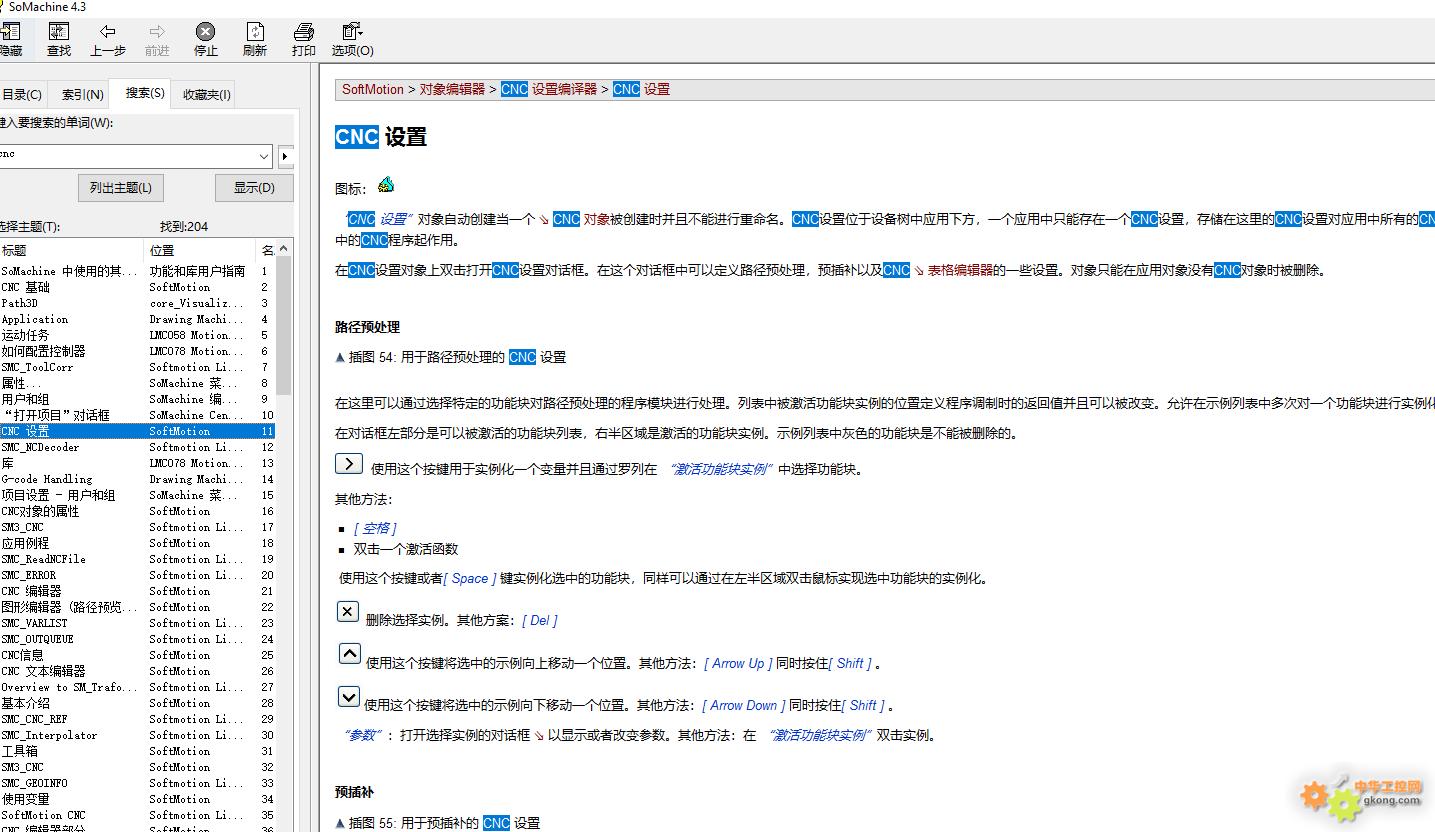This screenshot has width=1435, height=832.
Task: Select SMC_GEOINFO topic row
Action: 137,783
